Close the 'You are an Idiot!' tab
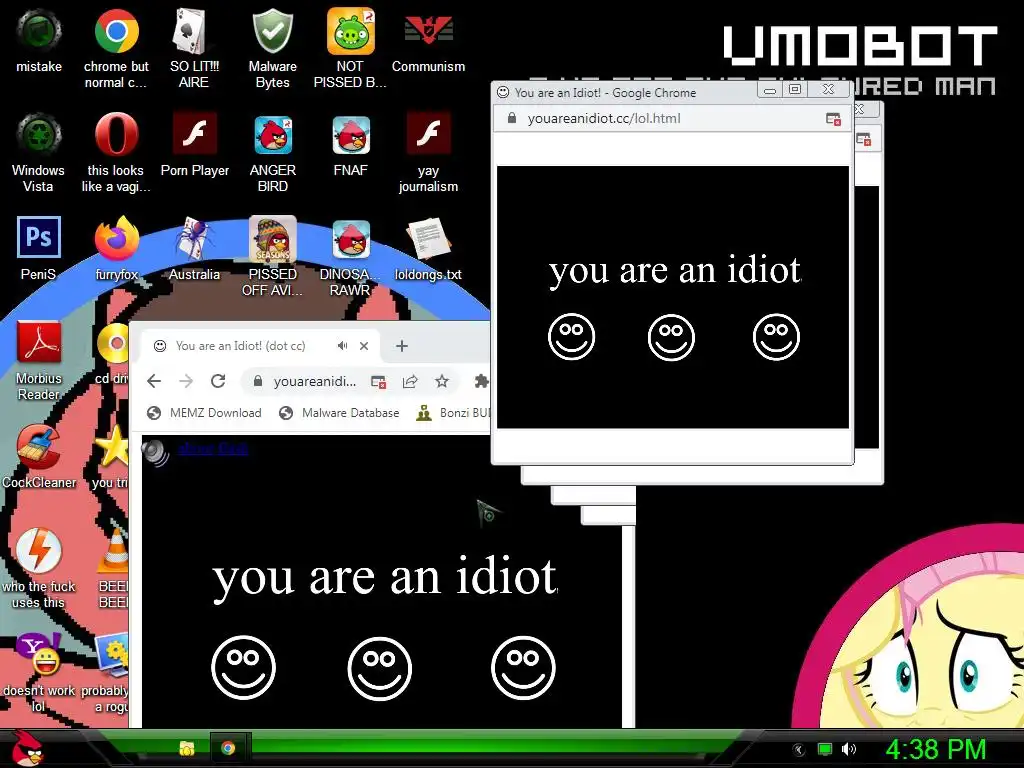1024x768 pixels. (364, 346)
